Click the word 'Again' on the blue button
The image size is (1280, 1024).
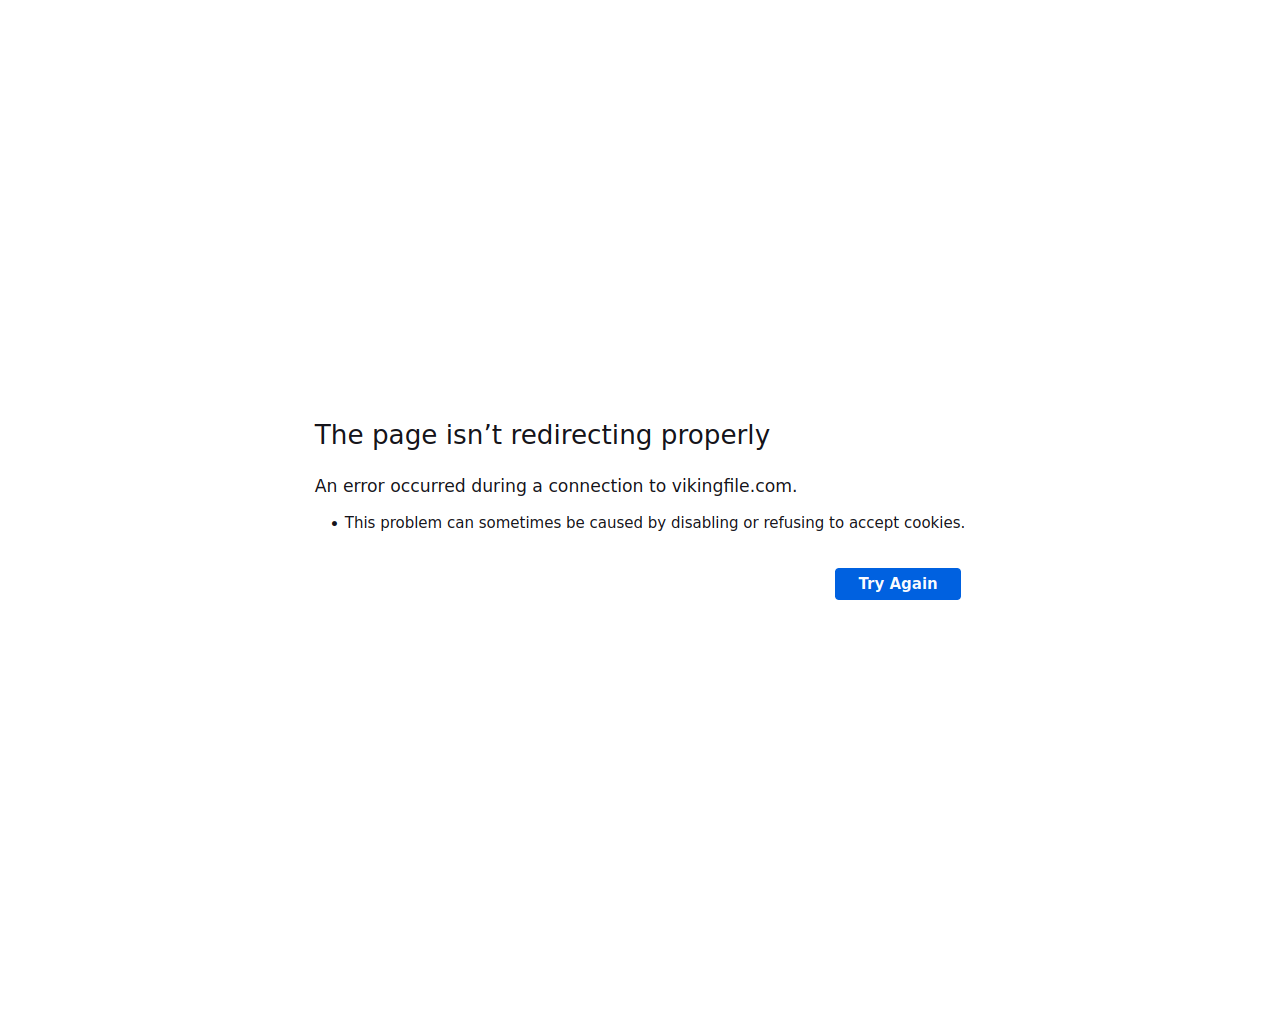(x=913, y=584)
